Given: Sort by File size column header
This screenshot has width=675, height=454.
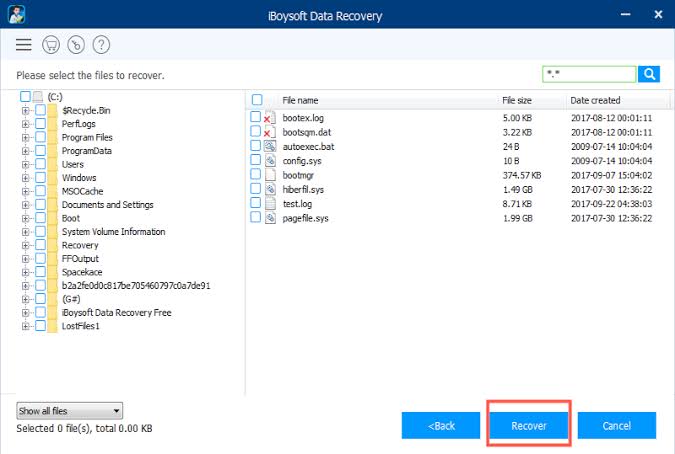Looking at the screenshot, I should [x=517, y=100].
